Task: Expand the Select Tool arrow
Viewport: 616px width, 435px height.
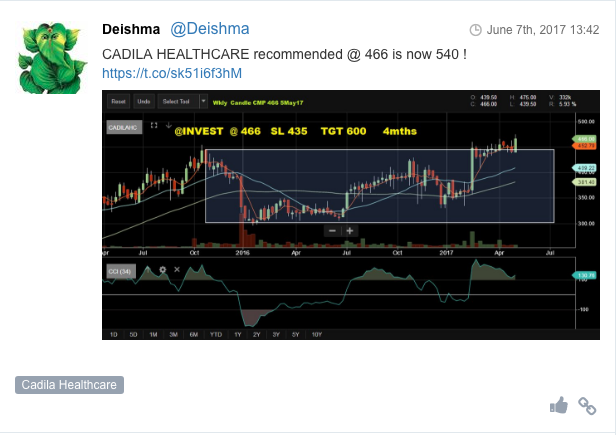Action: point(203,101)
